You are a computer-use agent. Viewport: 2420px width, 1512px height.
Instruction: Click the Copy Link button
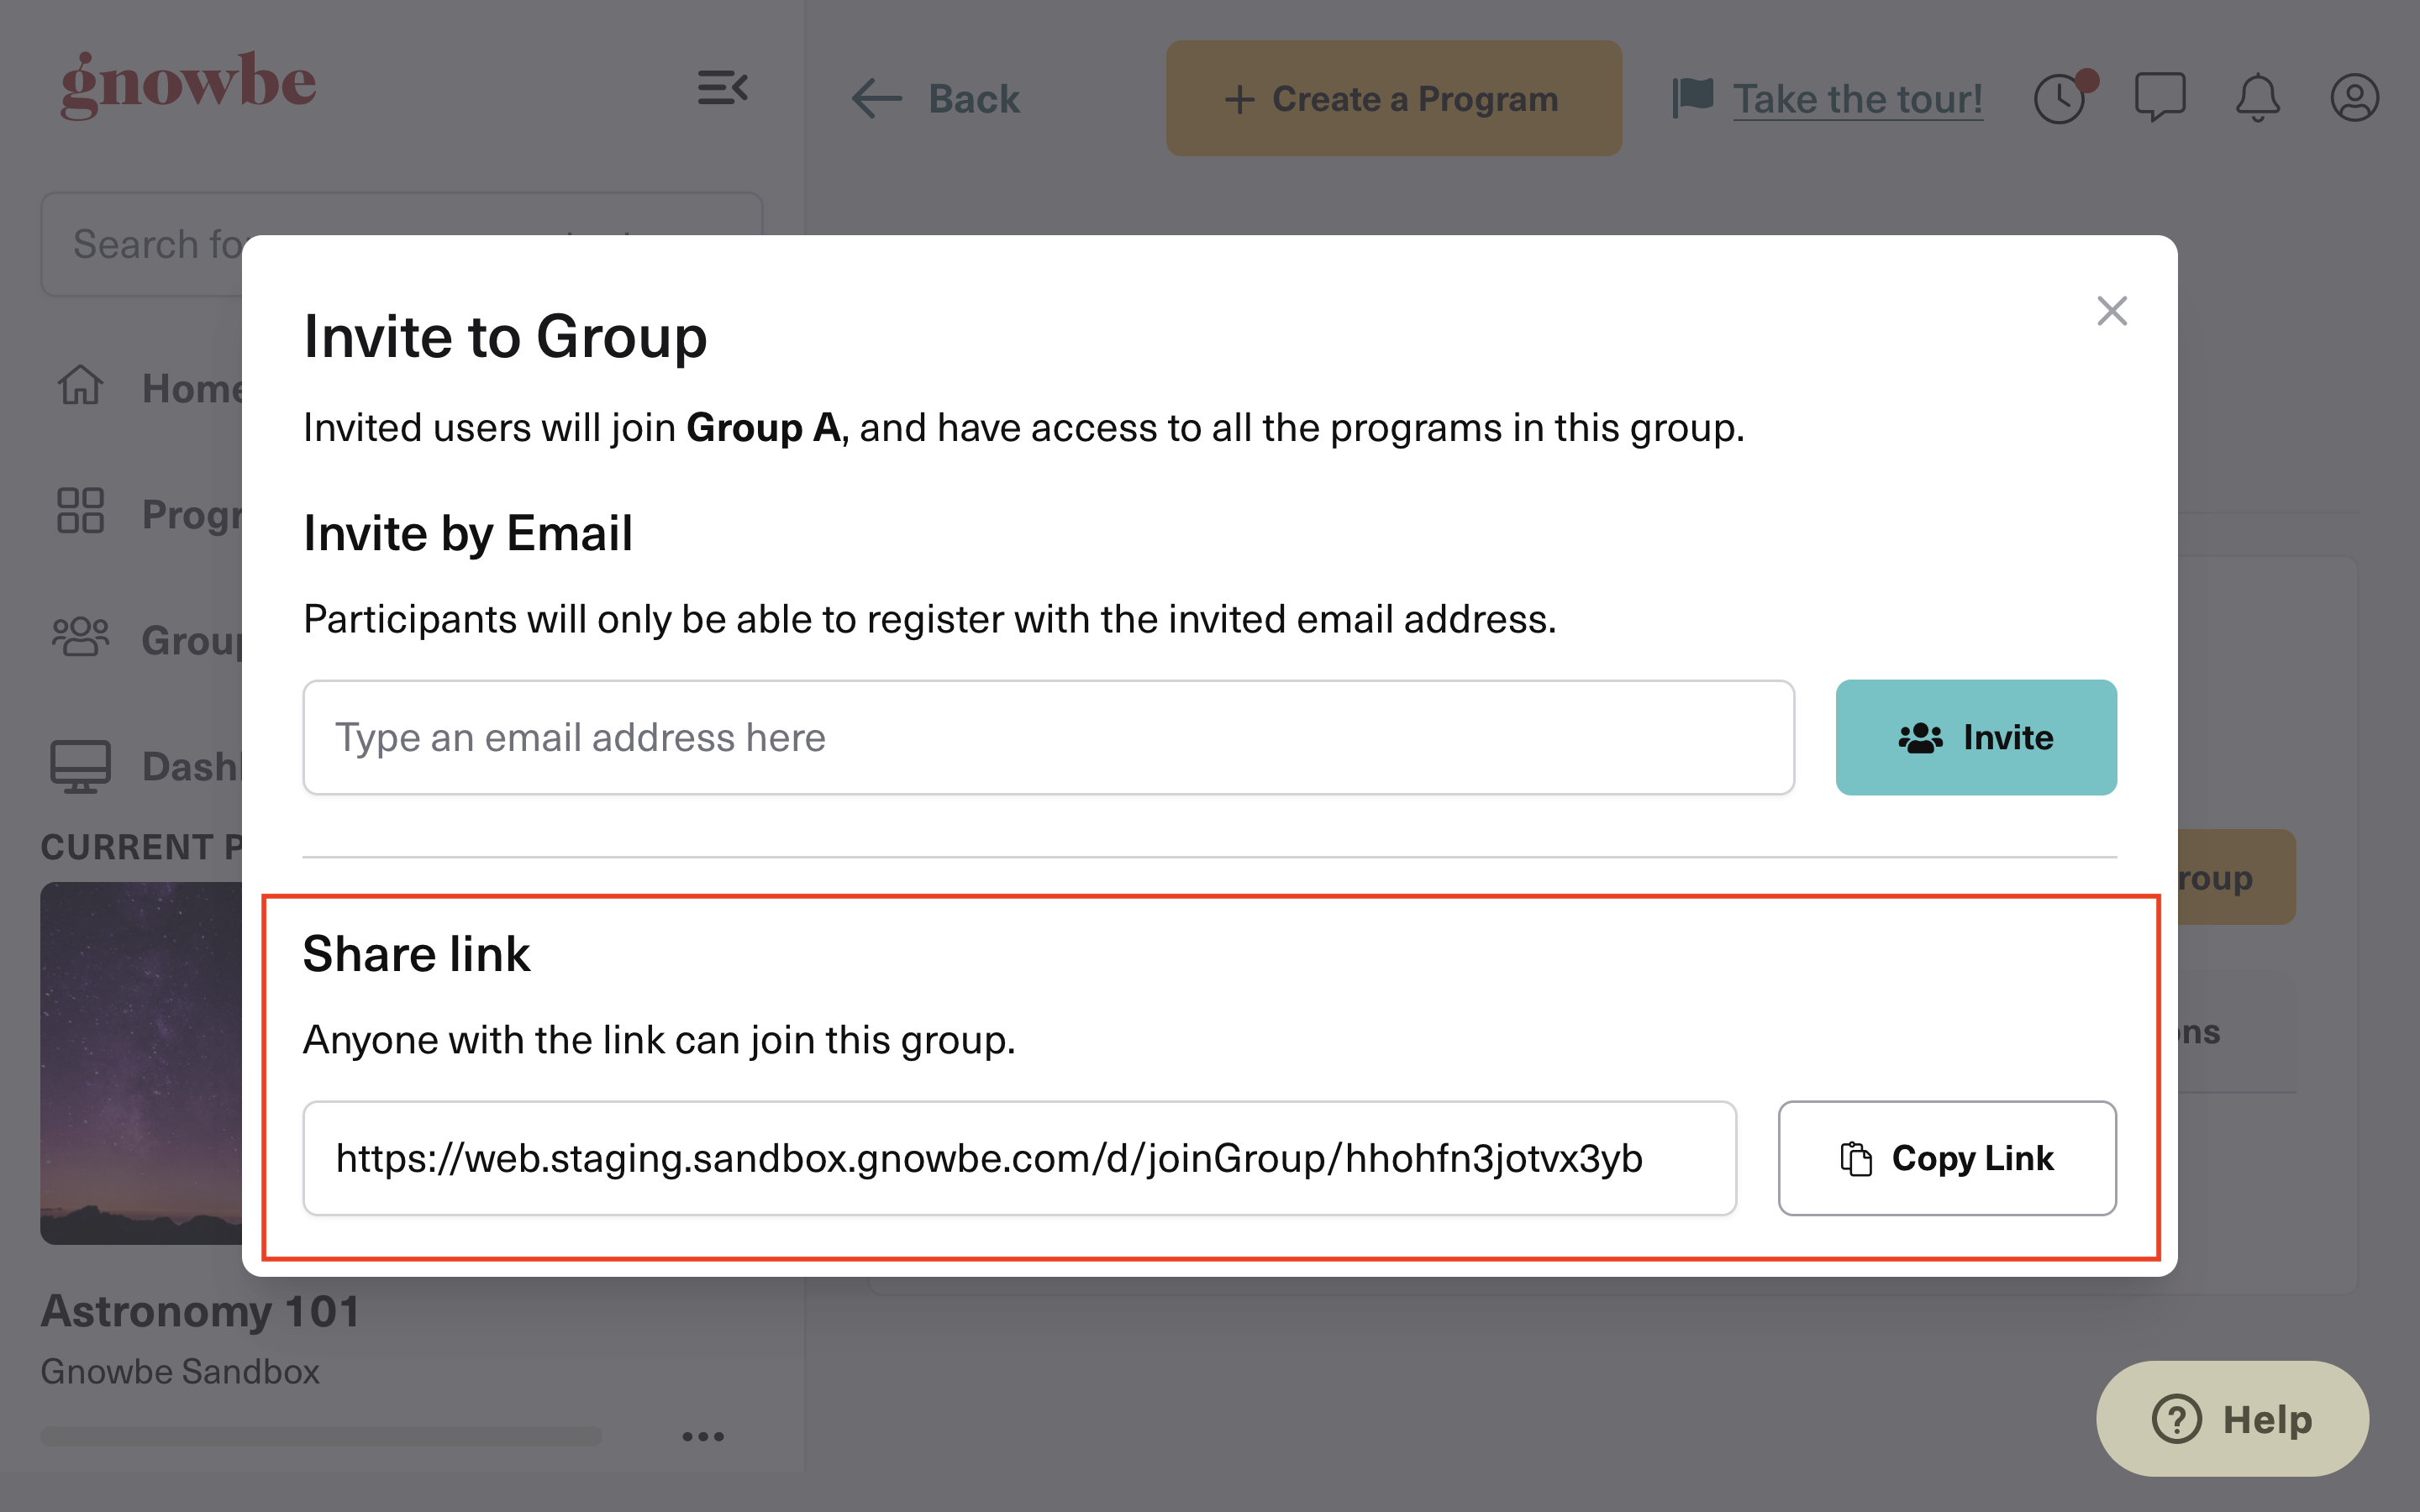click(x=1946, y=1158)
